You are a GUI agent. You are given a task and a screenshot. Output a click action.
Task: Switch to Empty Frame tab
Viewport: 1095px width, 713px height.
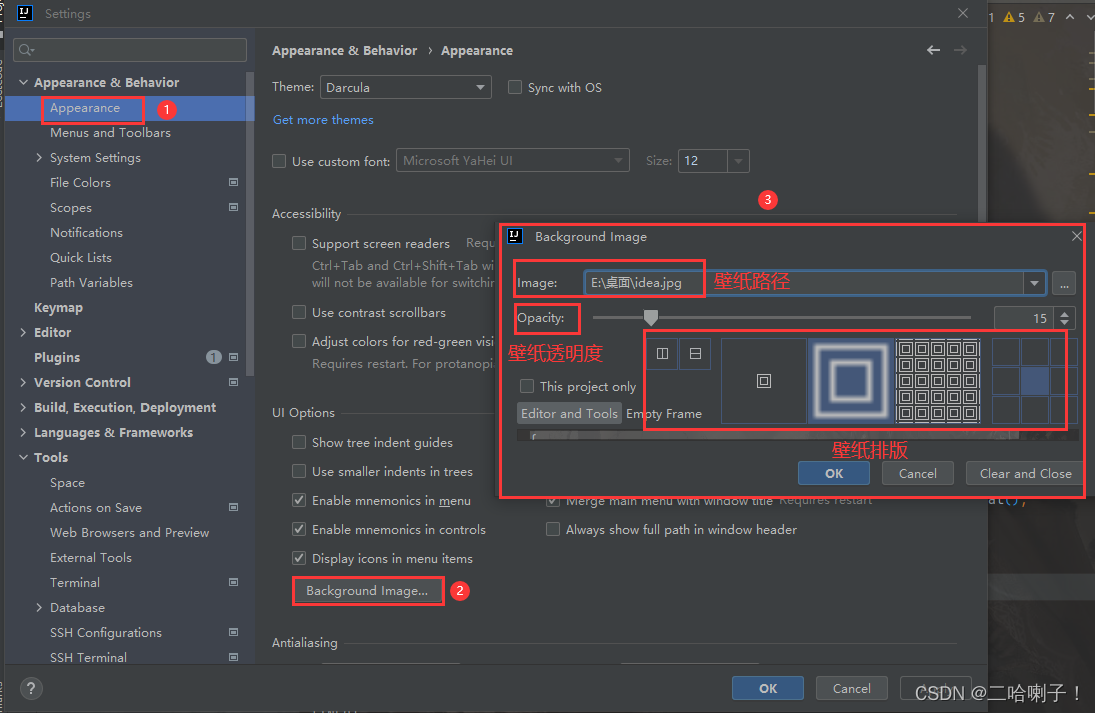[x=664, y=413]
